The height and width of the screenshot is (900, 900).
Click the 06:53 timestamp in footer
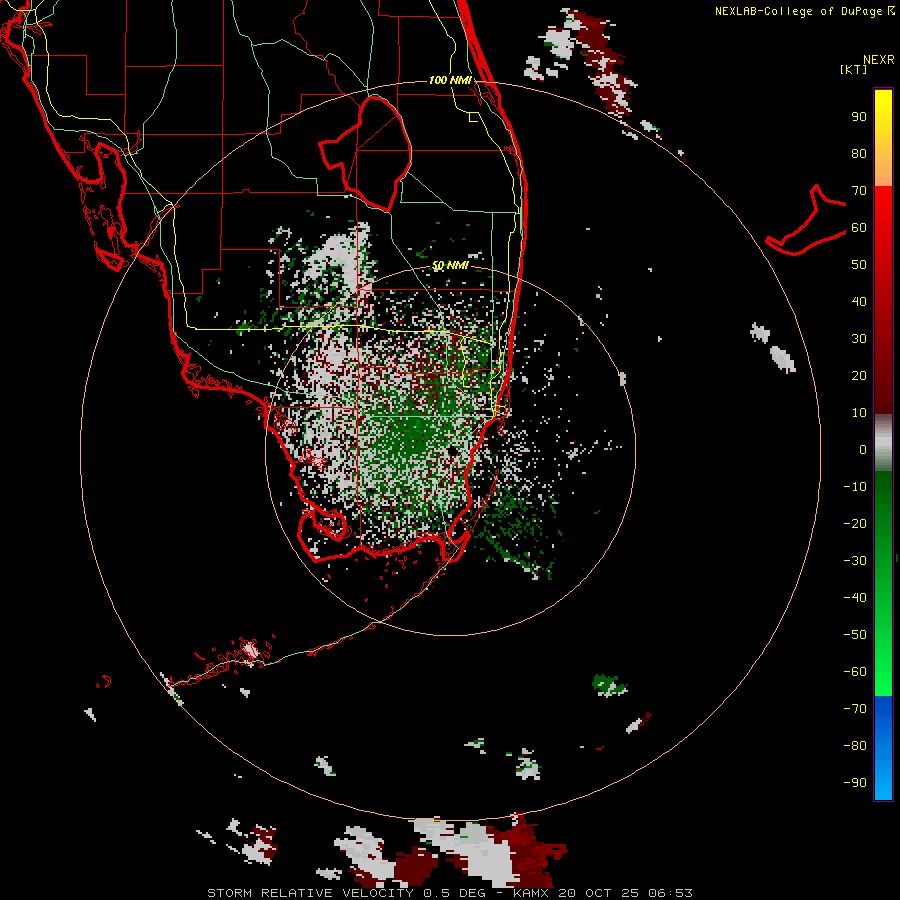(670, 893)
